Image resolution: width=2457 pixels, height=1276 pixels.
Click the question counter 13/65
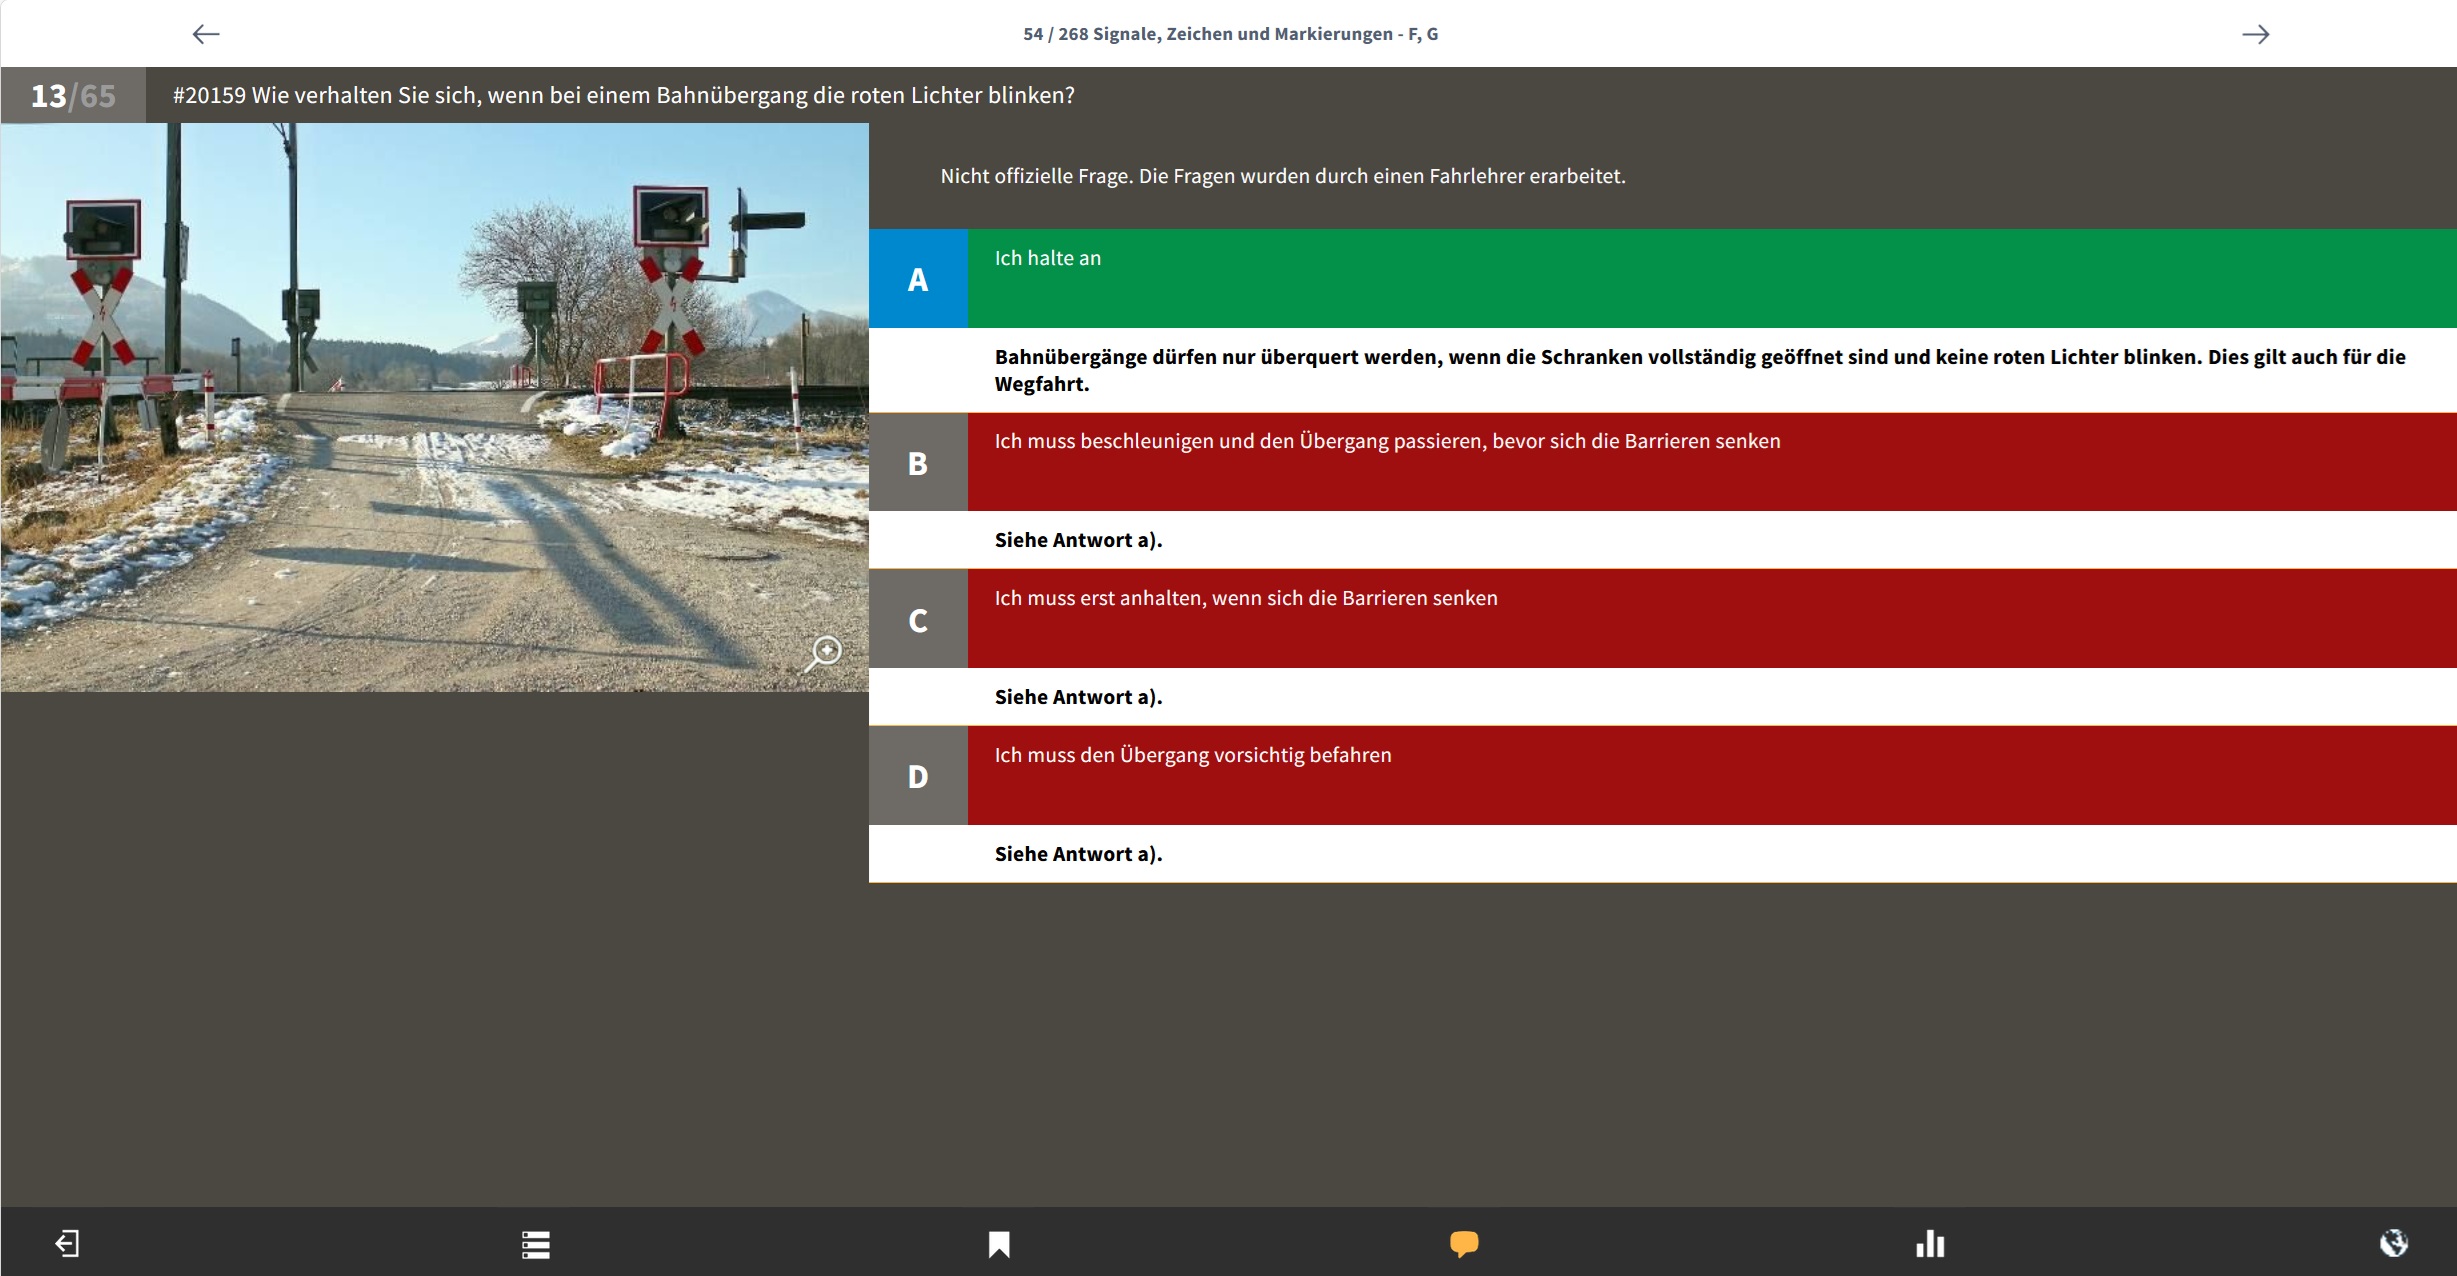click(73, 96)
